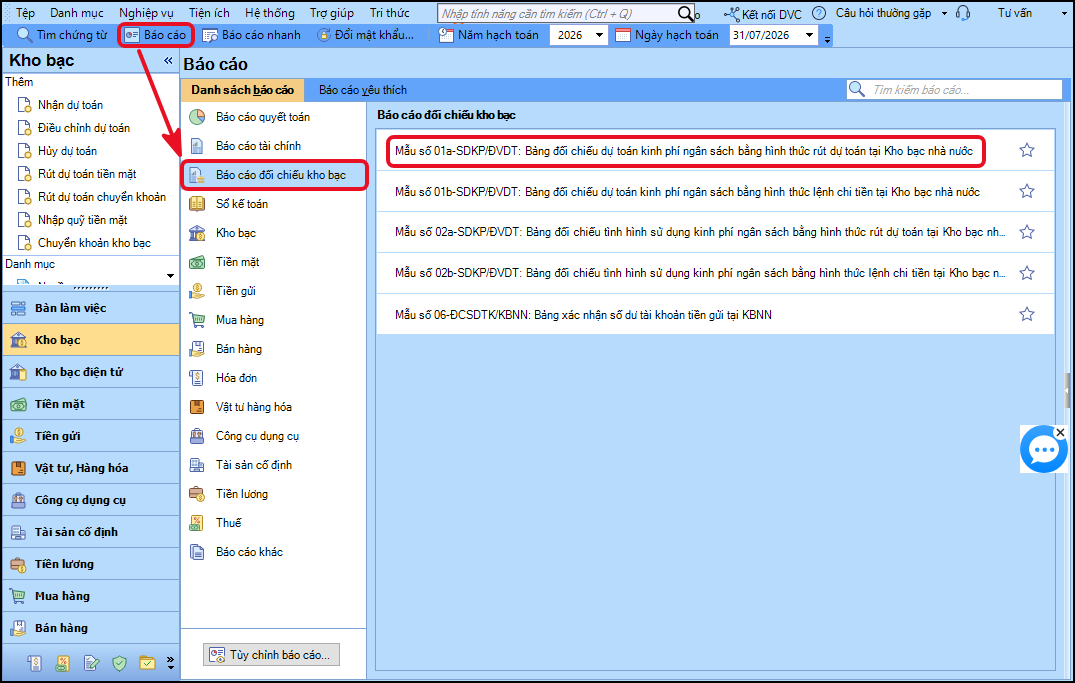
Task: Switch to Danh sách báo cáo tab
Action: coord(243,90)
